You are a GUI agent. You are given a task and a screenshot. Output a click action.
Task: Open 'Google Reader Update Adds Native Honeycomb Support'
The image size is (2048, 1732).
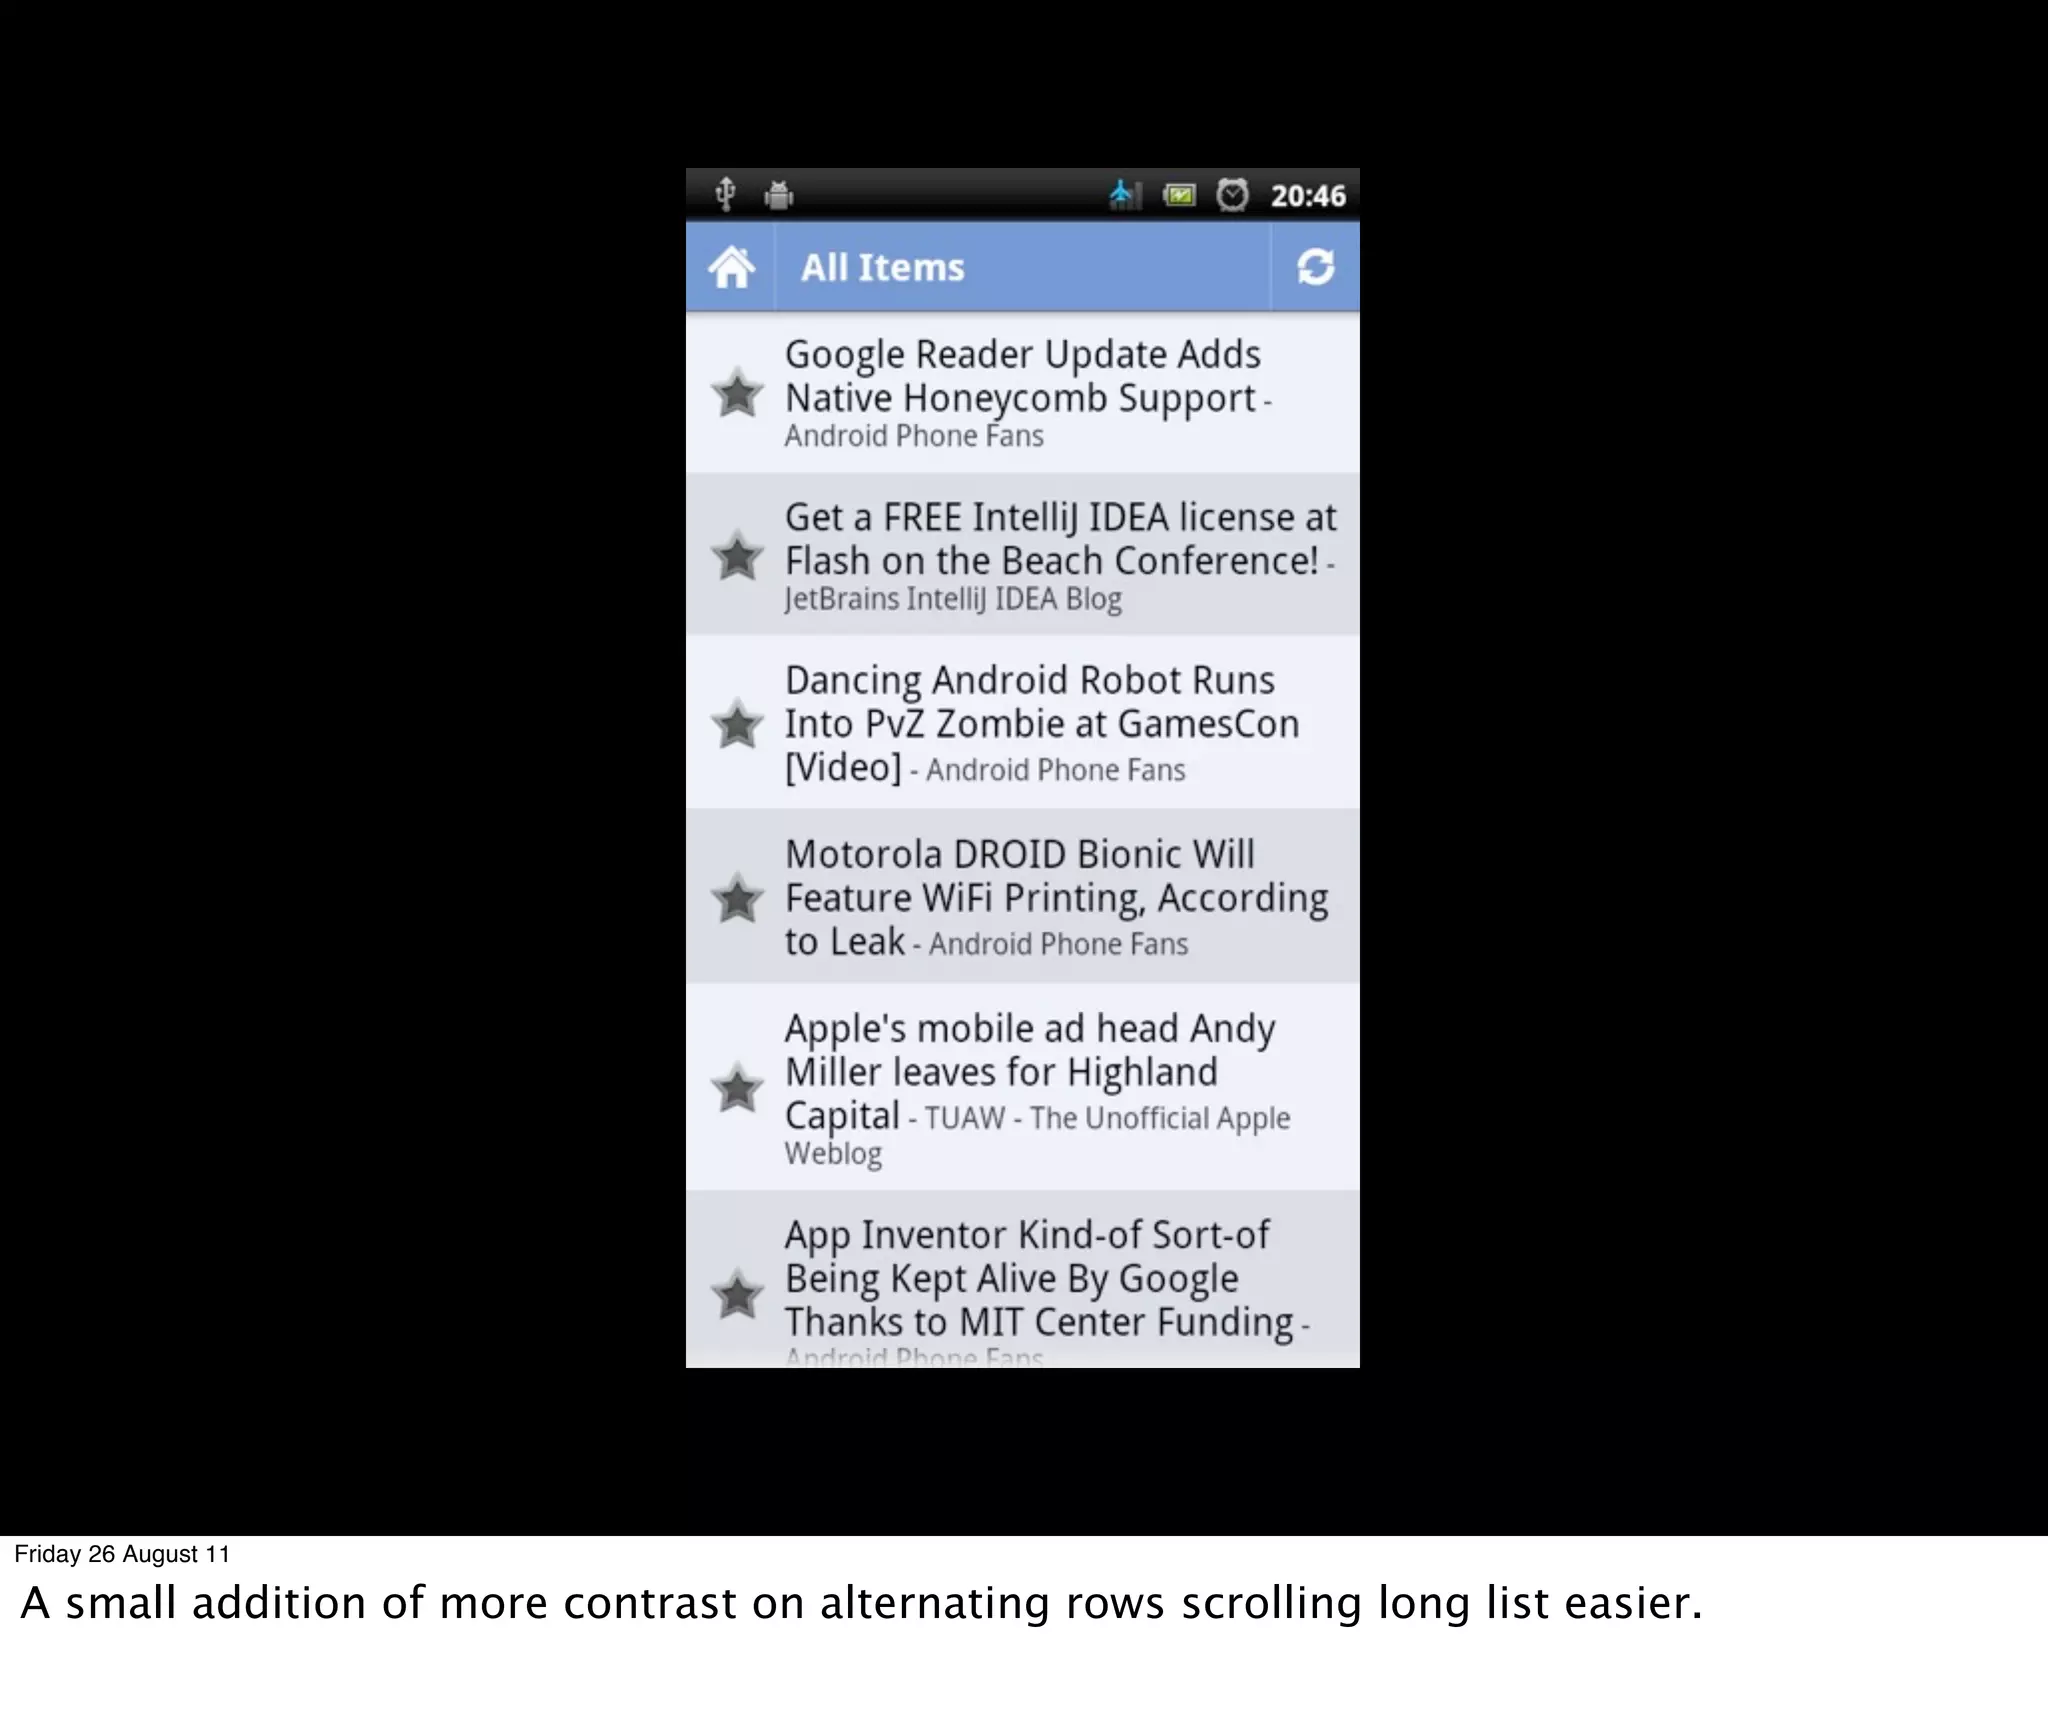pyautogui.click(x=1022, y=393)
